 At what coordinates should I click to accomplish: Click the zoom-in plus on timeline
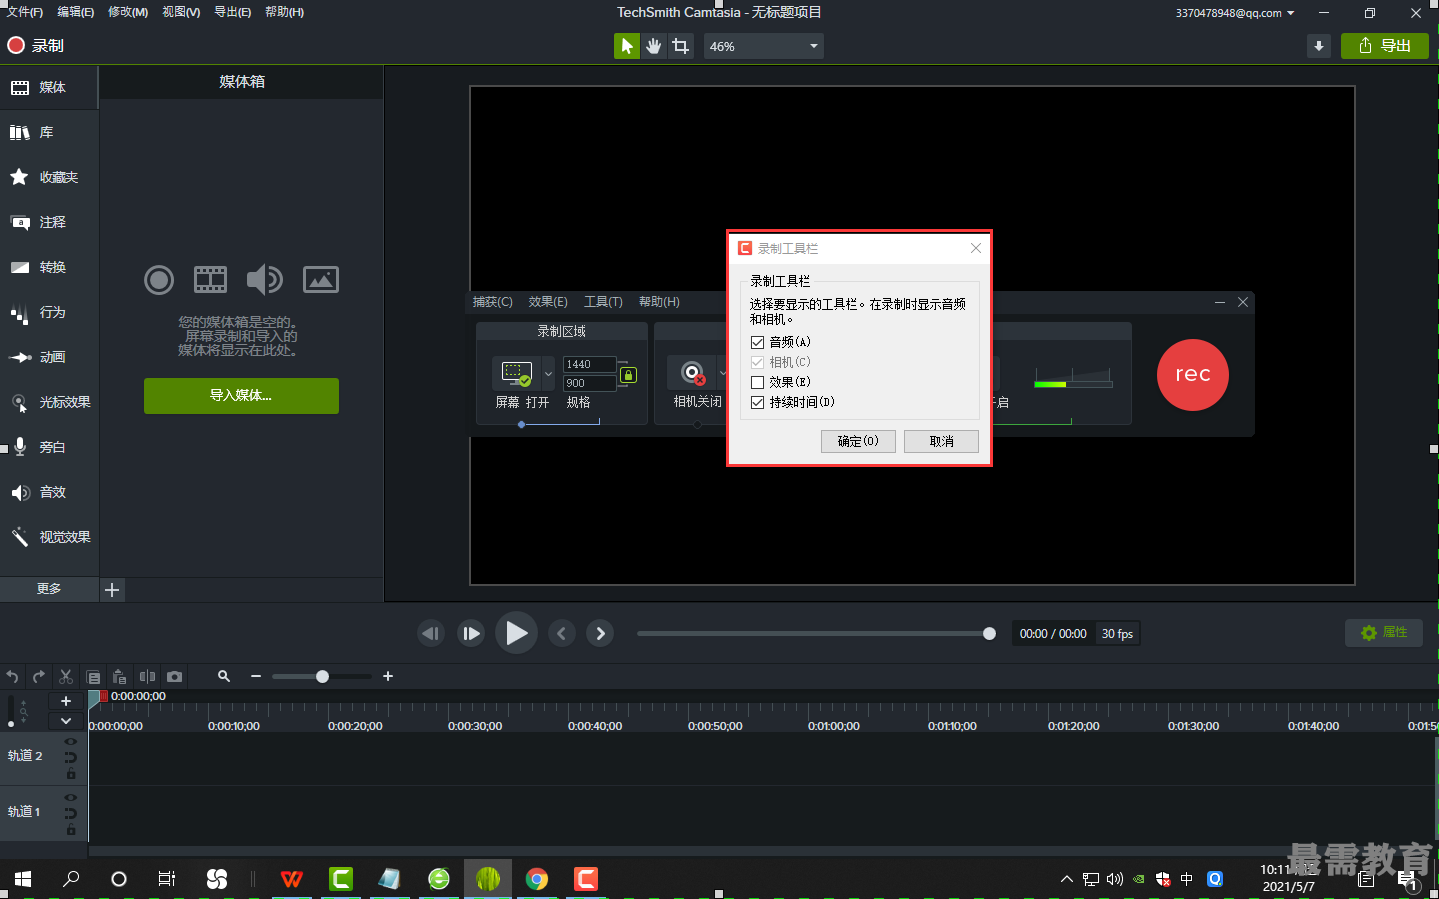point(388,677)
